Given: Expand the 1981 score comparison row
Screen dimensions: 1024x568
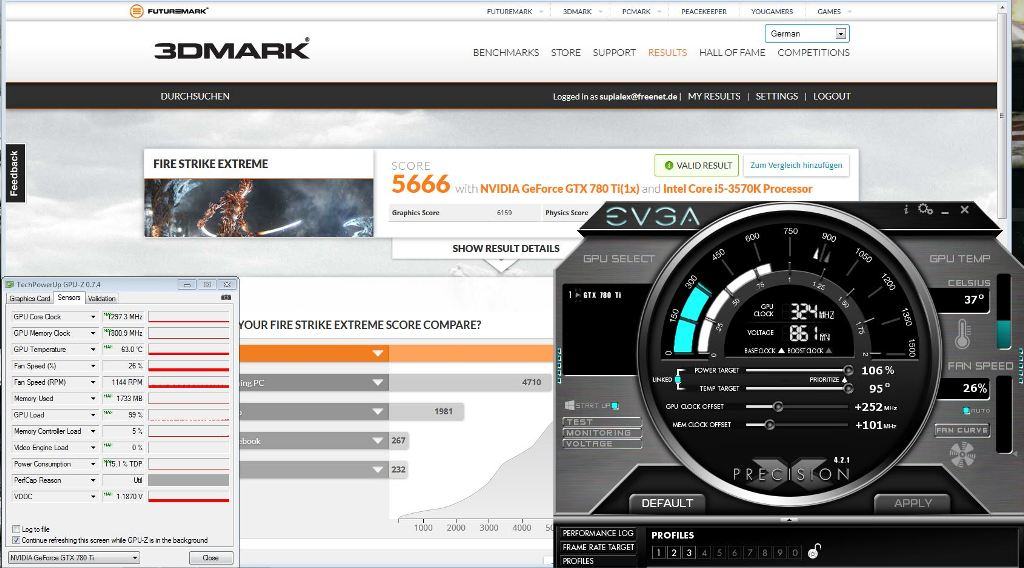Looking at the screenshot, I should (x=377, y=411).
